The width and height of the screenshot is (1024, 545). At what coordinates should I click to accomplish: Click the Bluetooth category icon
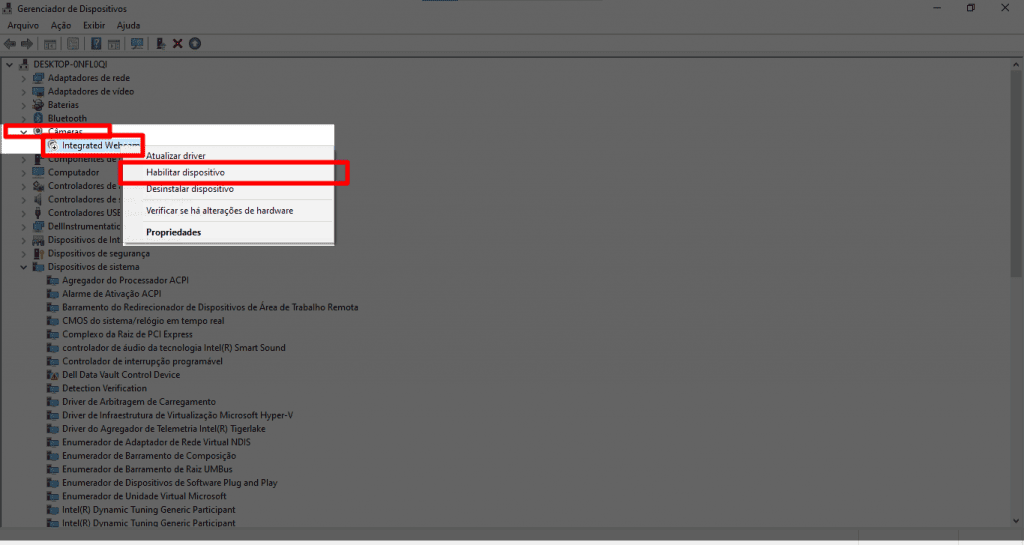point(39,118)
